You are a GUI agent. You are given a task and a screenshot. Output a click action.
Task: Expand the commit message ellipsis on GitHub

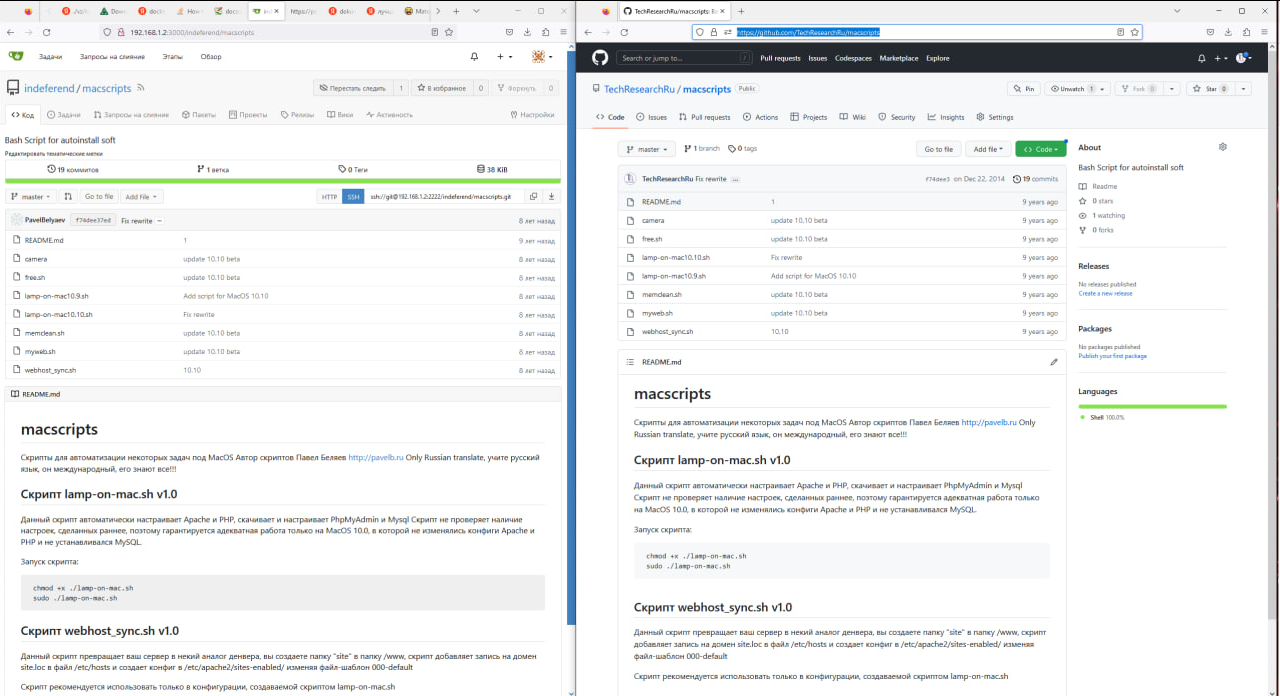(x=735, y=179)
